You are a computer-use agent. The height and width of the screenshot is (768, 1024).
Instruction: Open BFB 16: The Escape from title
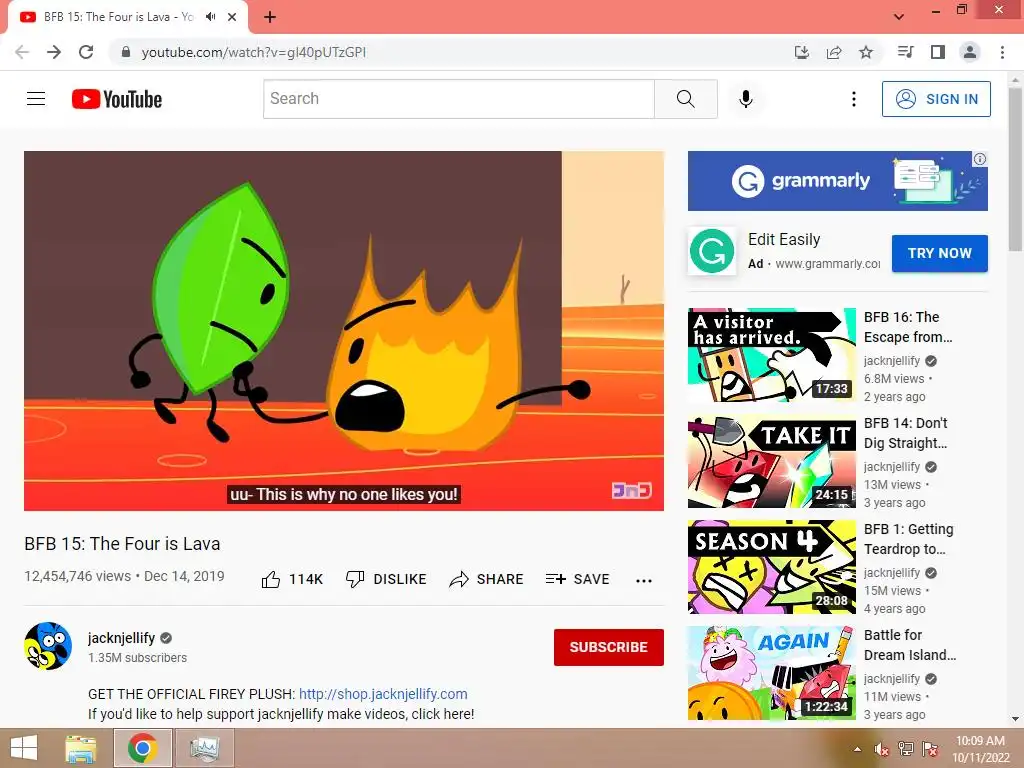908,327
